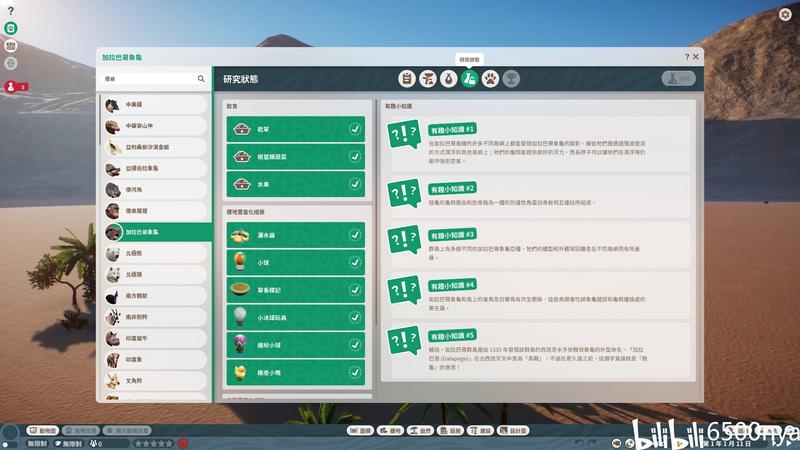Click the checkmark on the 水果 row
The height and width of the screenshot is (450, 800).
(355, 184)
